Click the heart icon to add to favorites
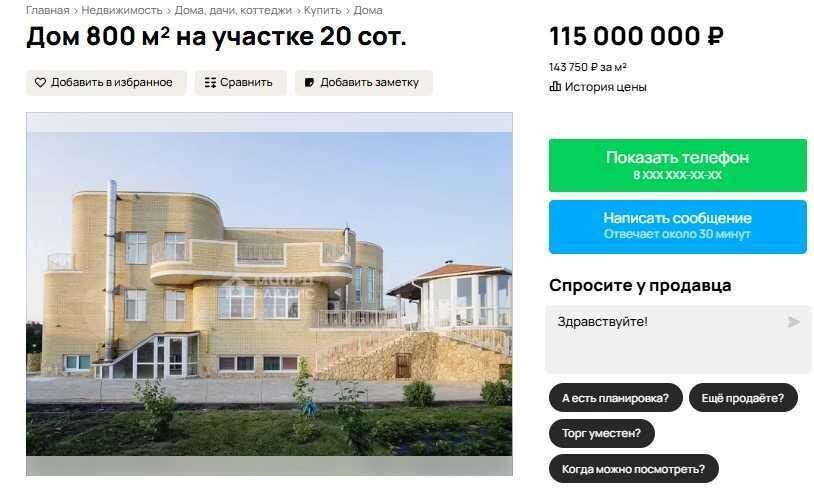This screenshot has height=492, width=814. pos(40,83)
